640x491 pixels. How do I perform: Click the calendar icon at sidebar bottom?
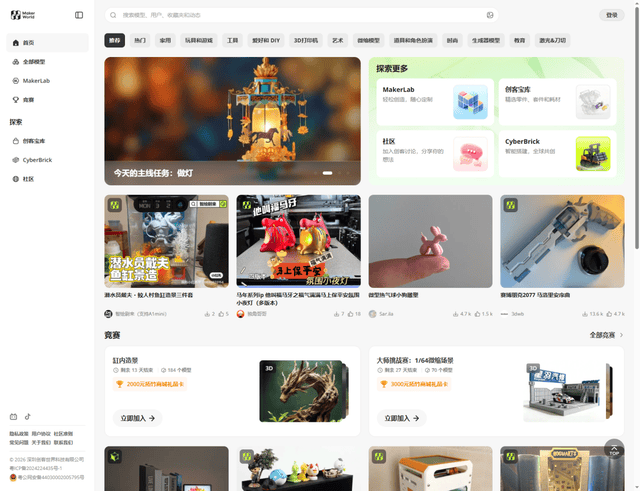13,417
